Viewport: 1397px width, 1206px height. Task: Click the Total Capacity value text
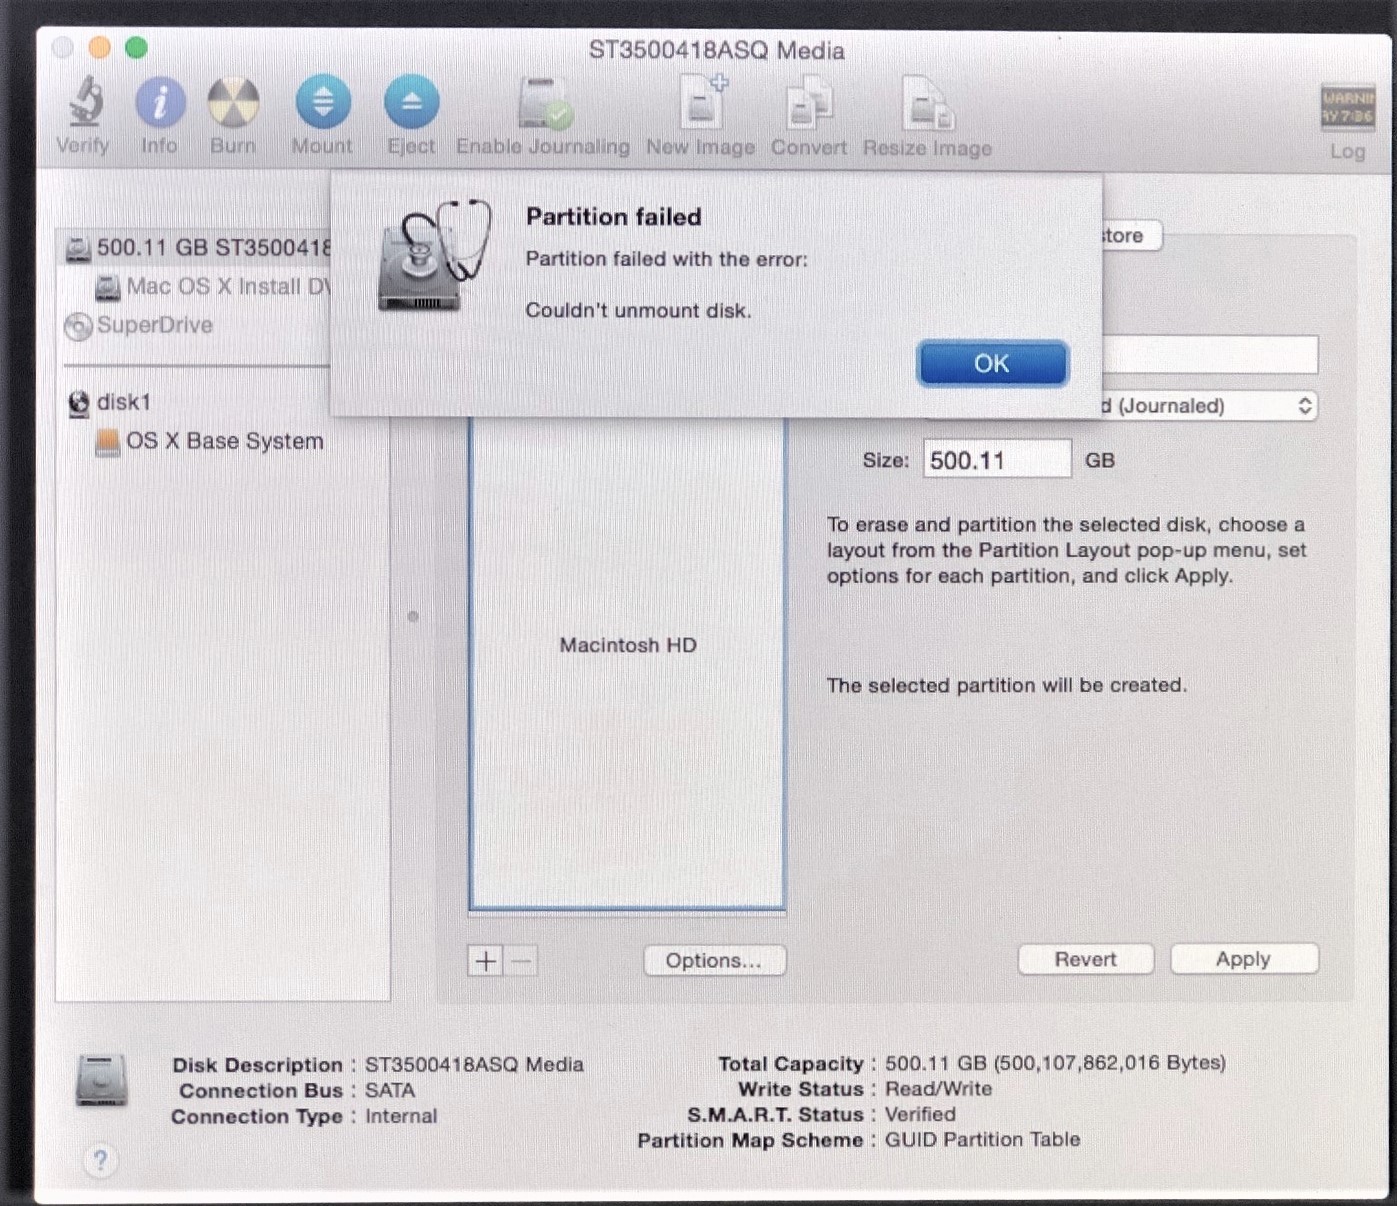pos(1055,1063)
